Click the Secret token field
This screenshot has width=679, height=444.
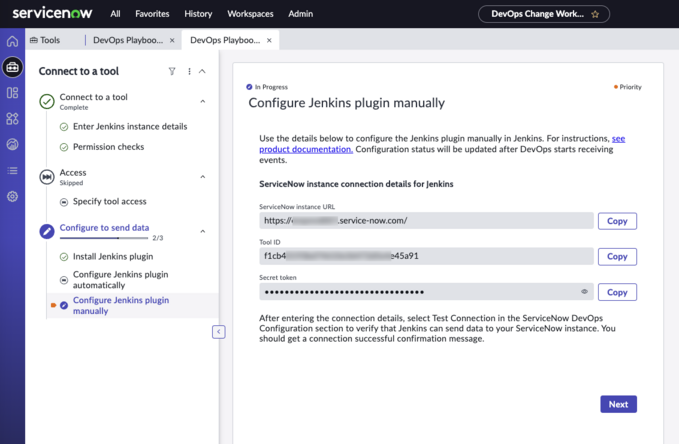tap(426, 292)
